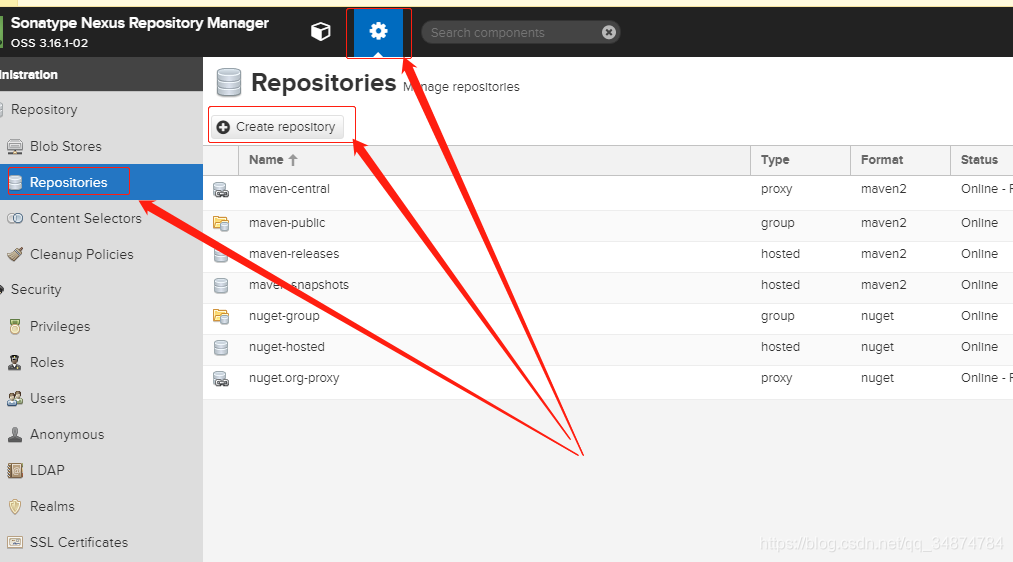Screen dimensions: 1013x562
Task: Click the Online status of nuget-hosted
Action: point(979,347)
